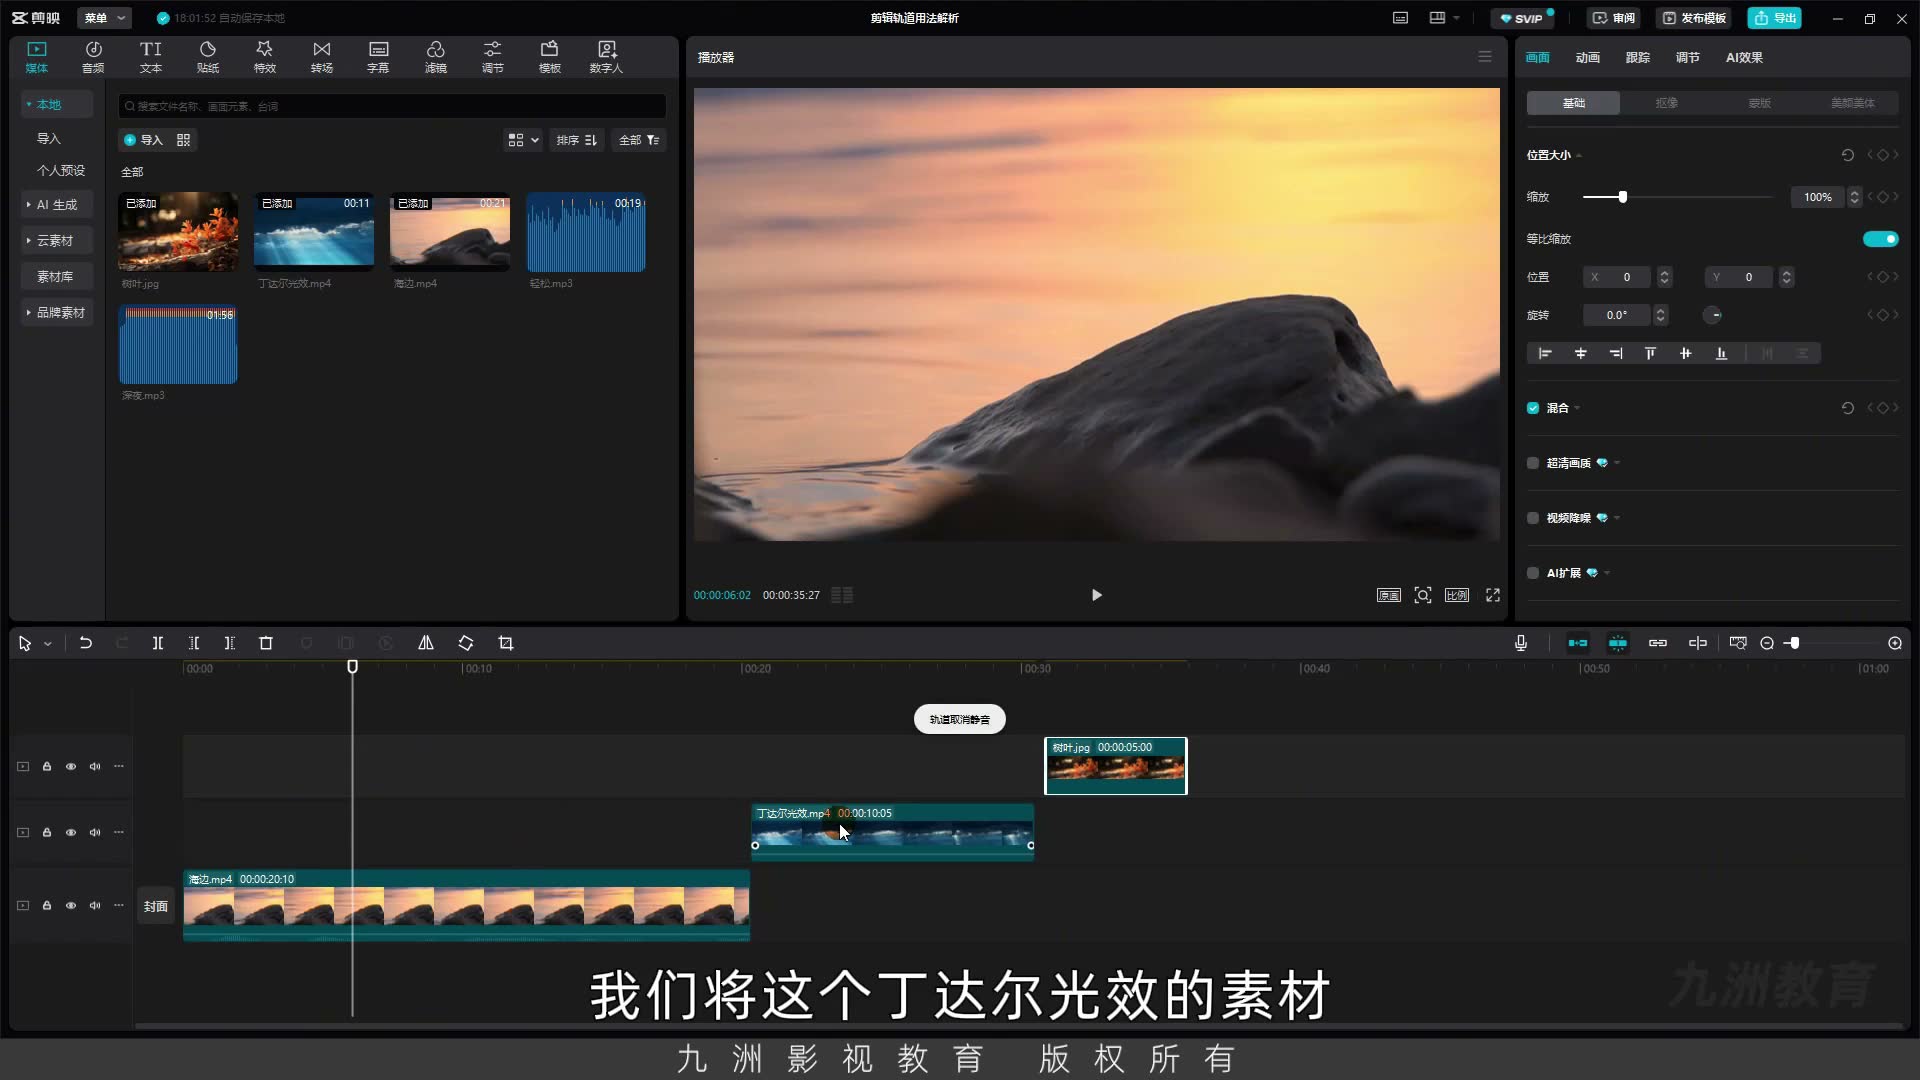Undo the last timeline action
Image resolution: width=1920 pixels, height=1080 pixels.
[86, 643]
